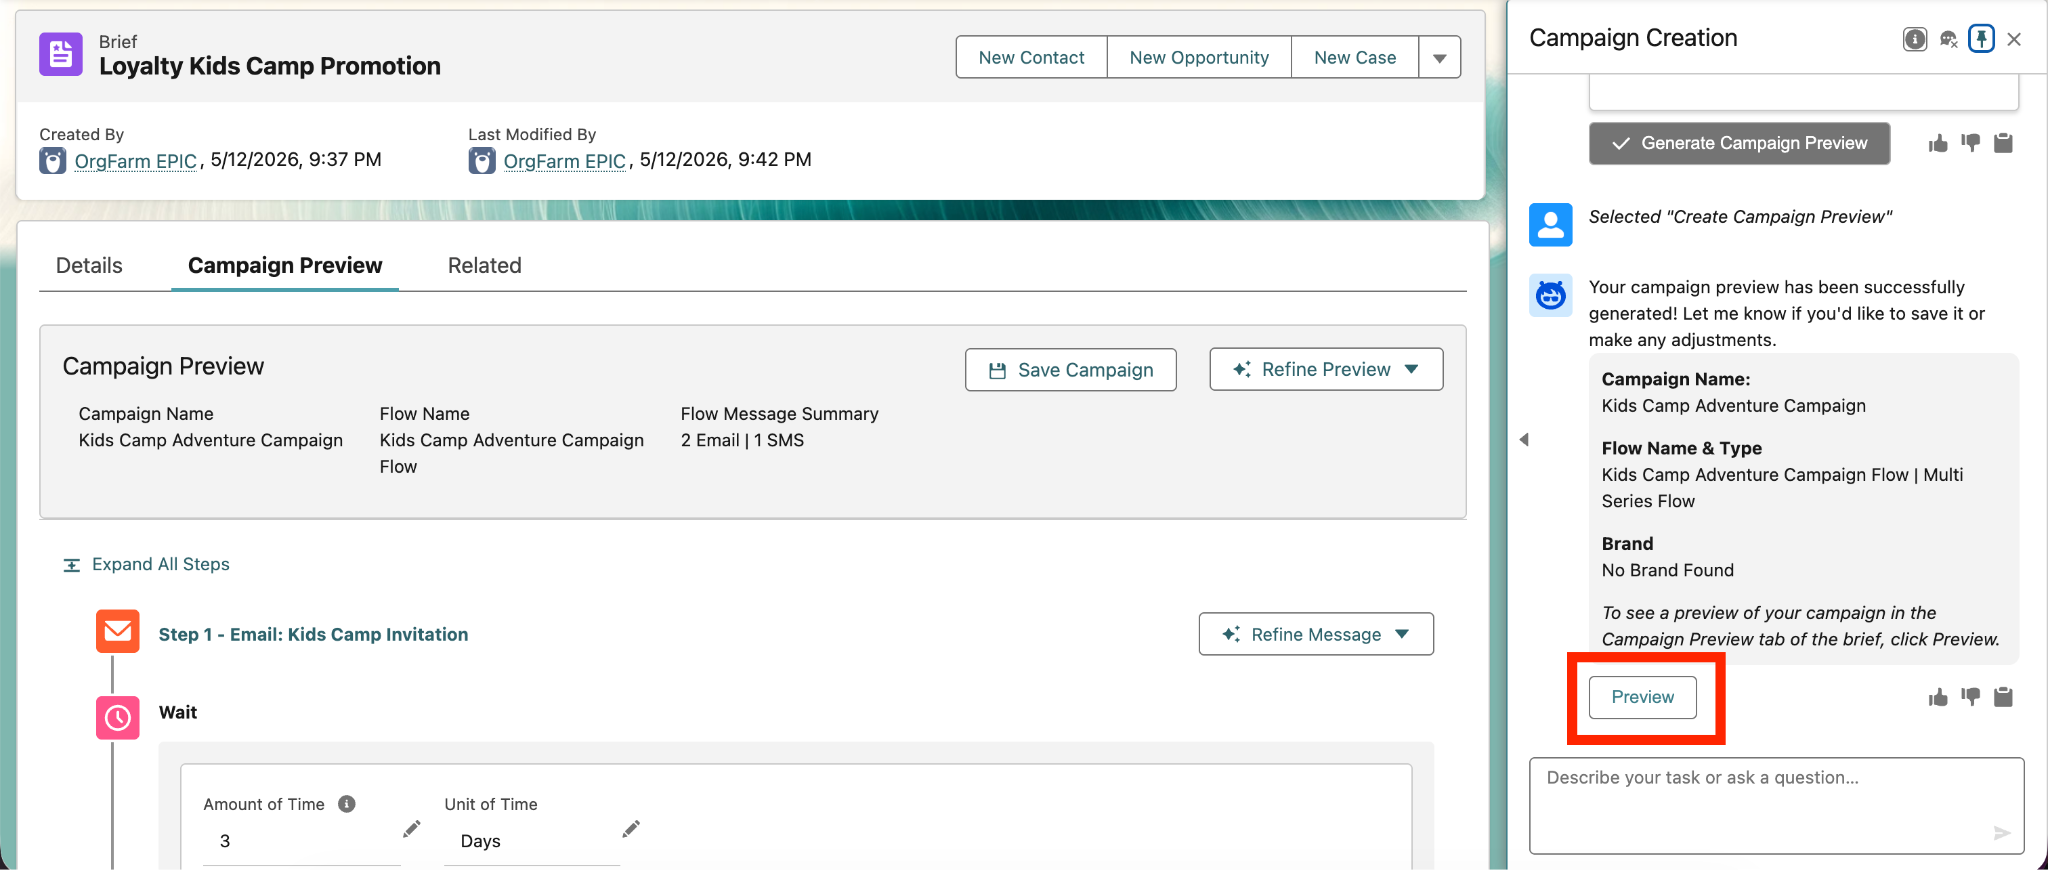The image size is (2048, 870).
Task: Click the Unit of Time Days field
Action: [x=531, y=842]
